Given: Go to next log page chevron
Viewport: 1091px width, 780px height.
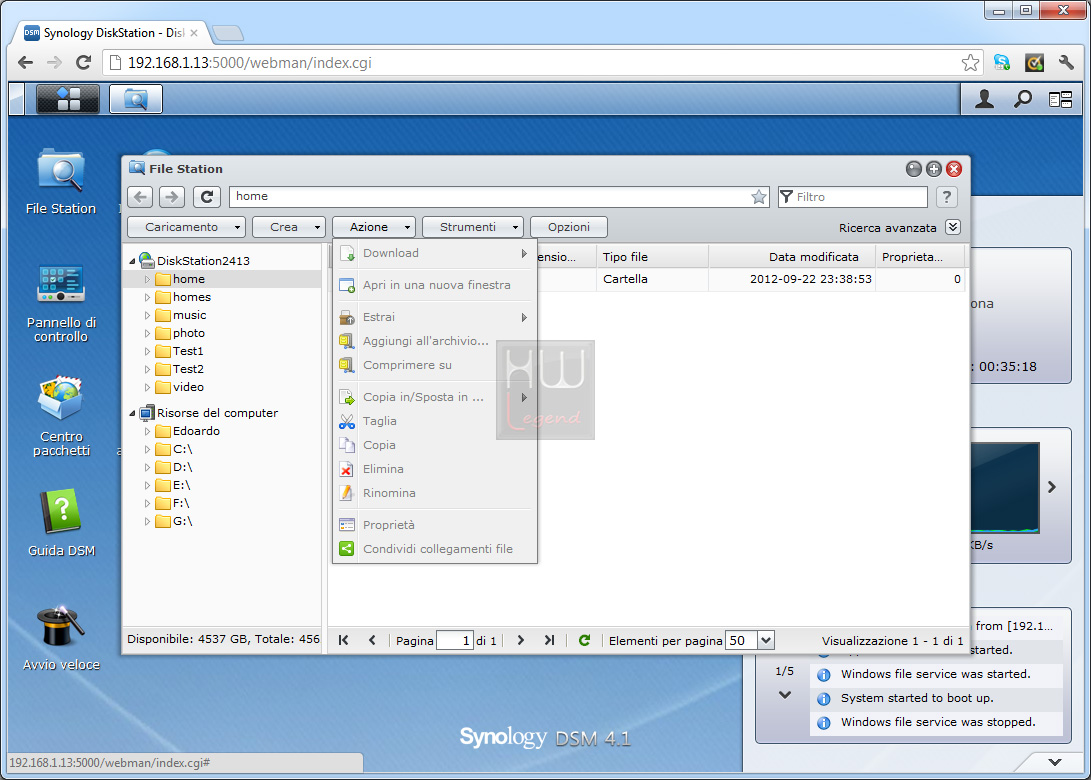Looking at the screenshot, I should [x=785, y=695].
